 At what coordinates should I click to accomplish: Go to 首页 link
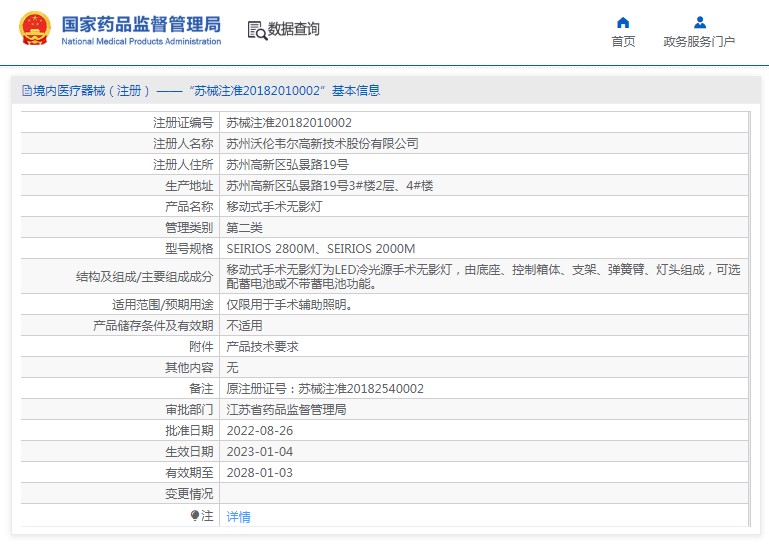click(623, 42)
